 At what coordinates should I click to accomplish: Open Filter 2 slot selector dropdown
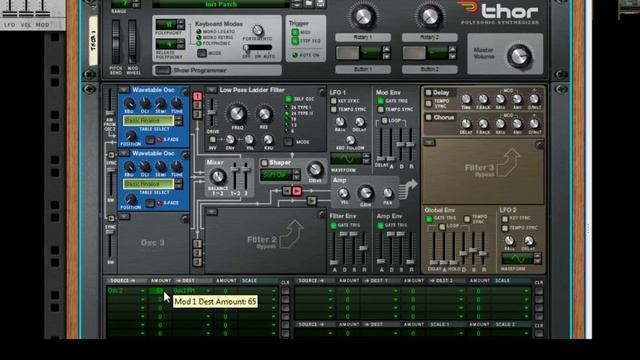[211, 212]
